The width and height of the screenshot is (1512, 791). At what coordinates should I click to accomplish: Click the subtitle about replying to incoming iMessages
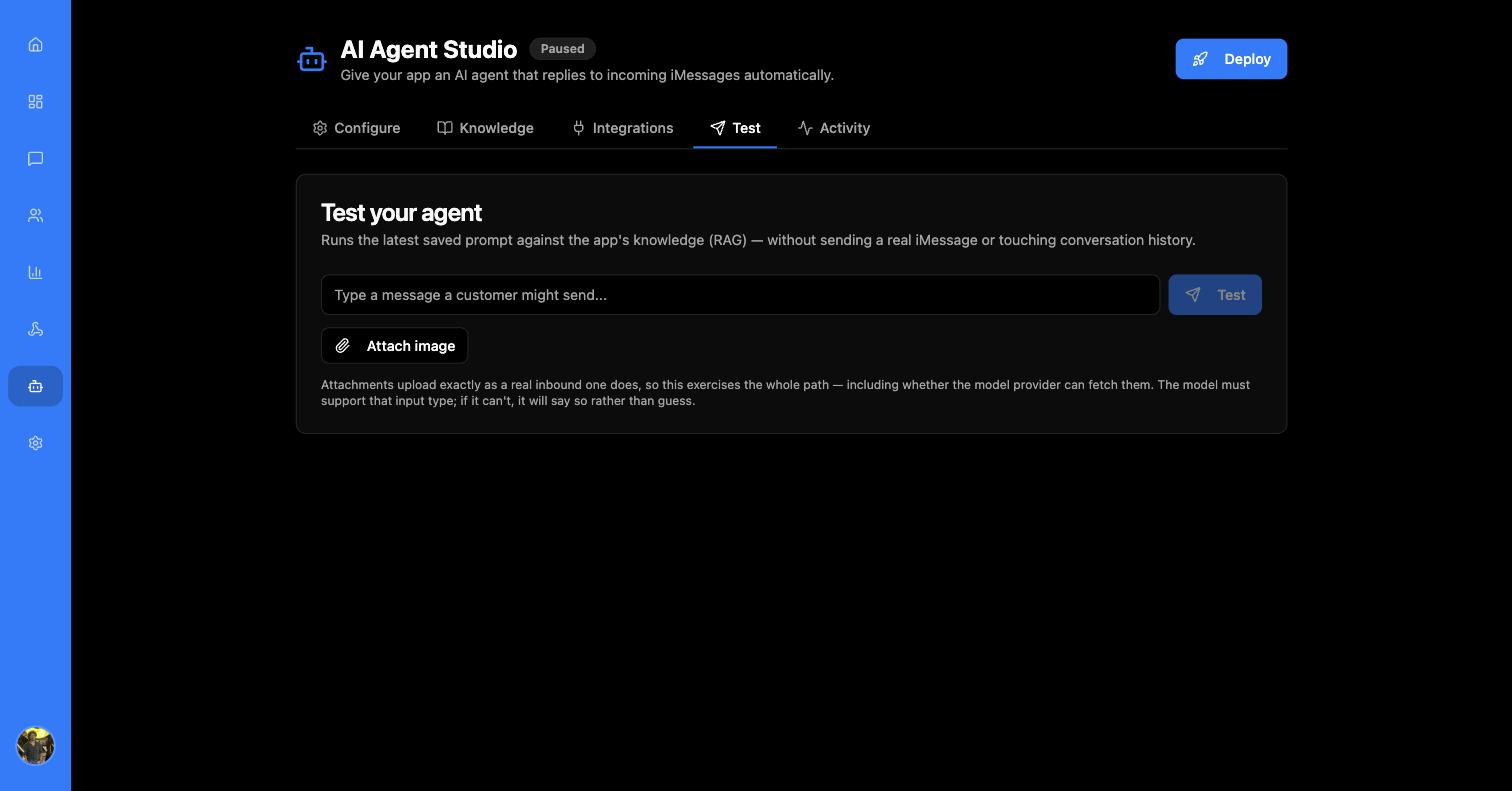click(587, 76)
